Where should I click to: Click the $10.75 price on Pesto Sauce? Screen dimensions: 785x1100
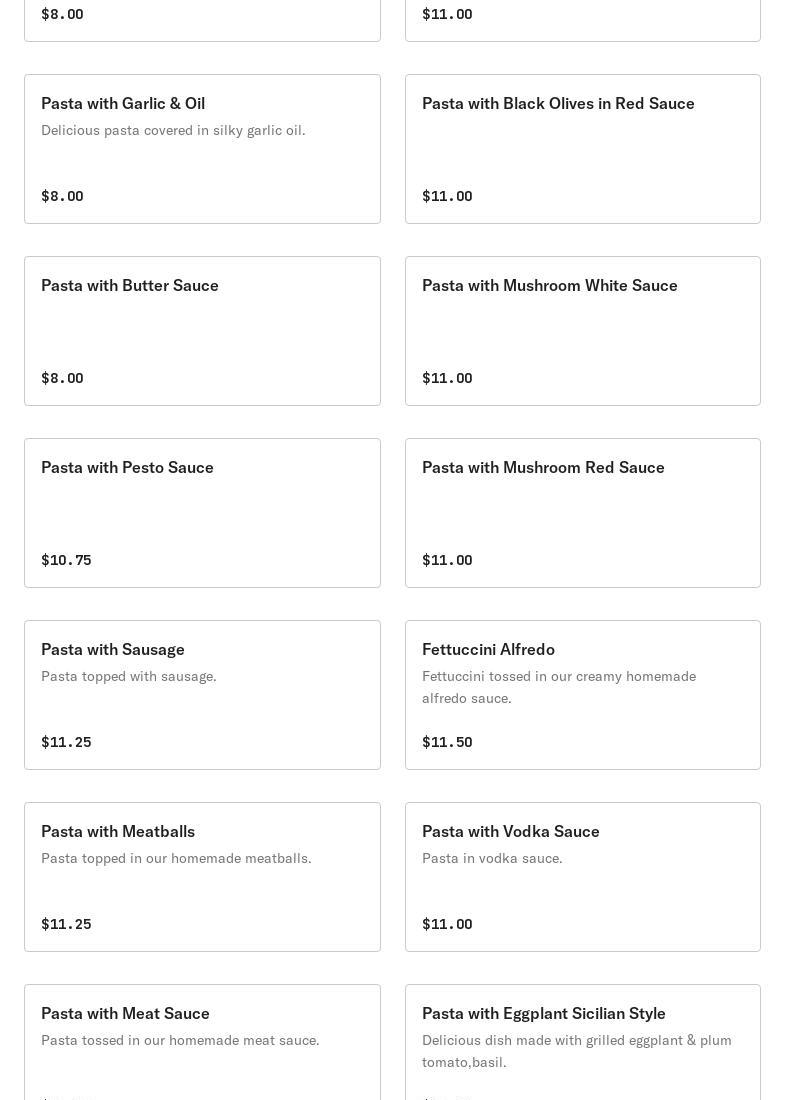click(66, 560)
